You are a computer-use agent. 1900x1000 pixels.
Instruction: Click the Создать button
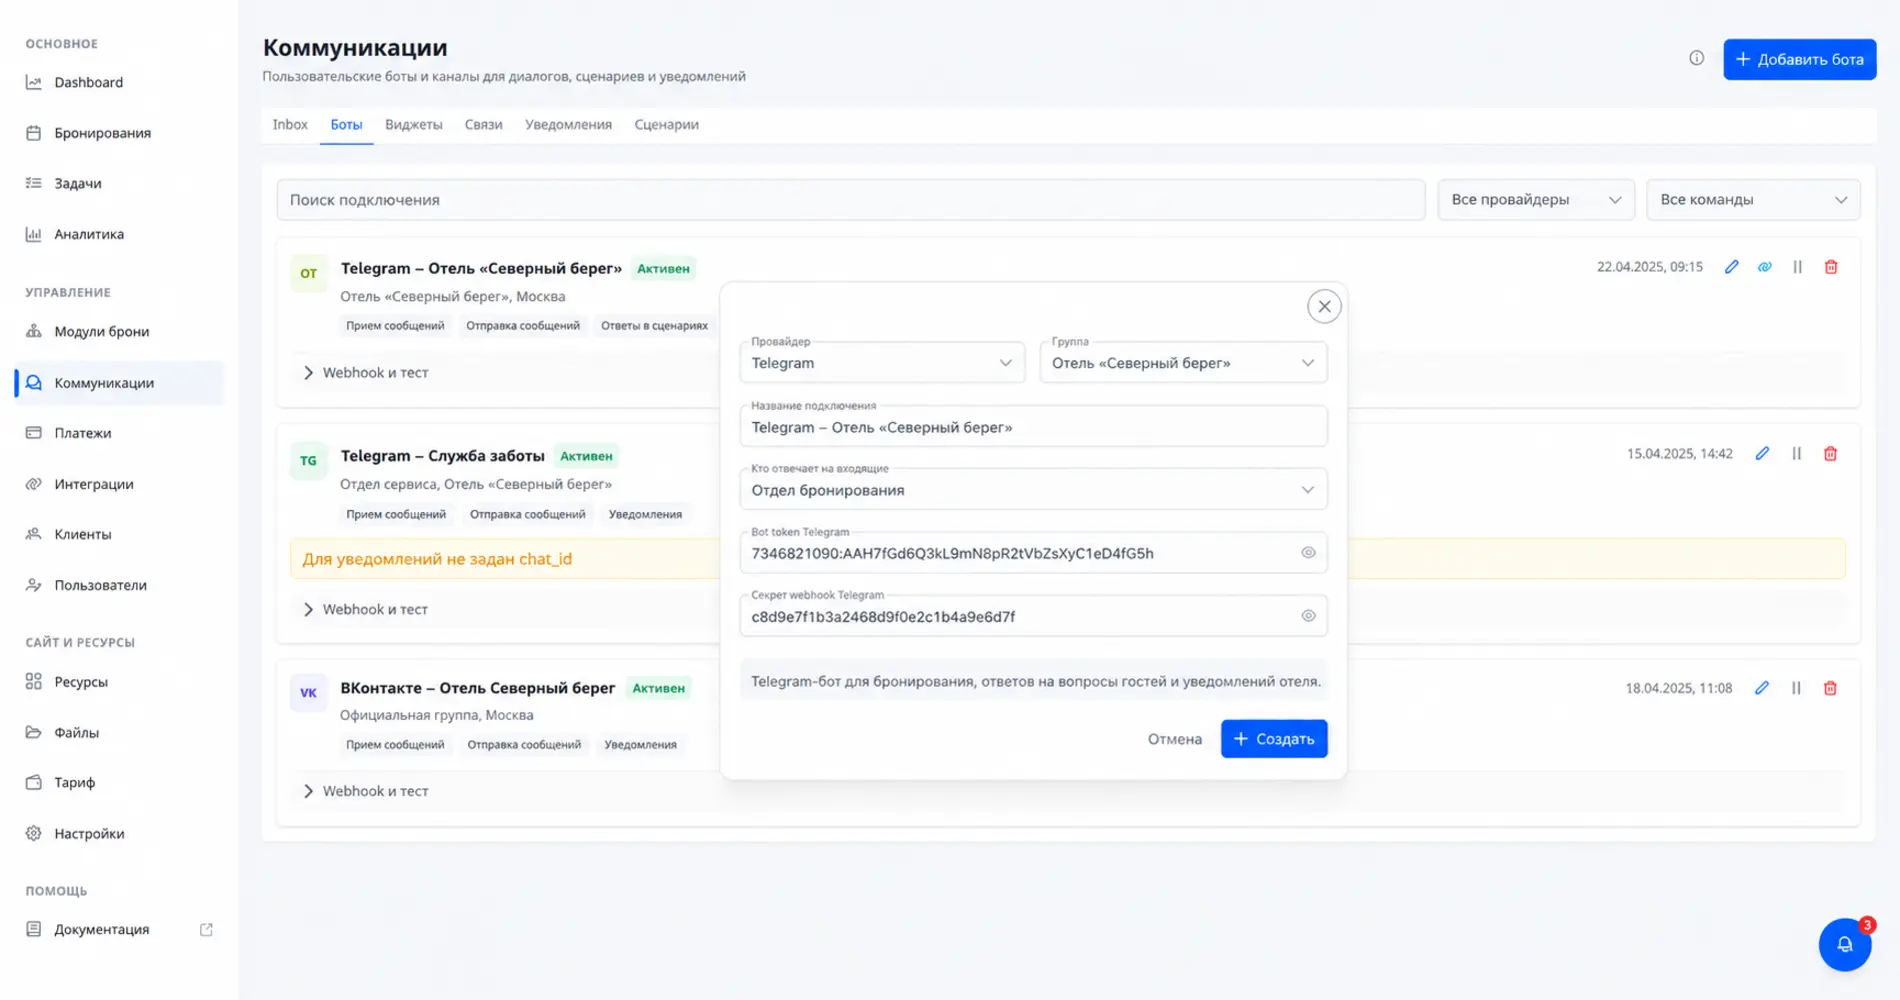point(1273,739)
